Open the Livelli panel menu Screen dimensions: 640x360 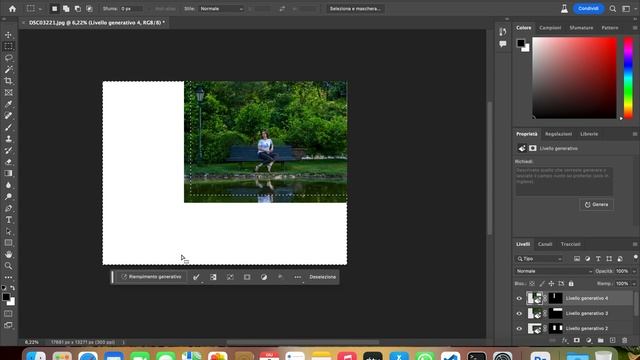(x=635, y=244)
